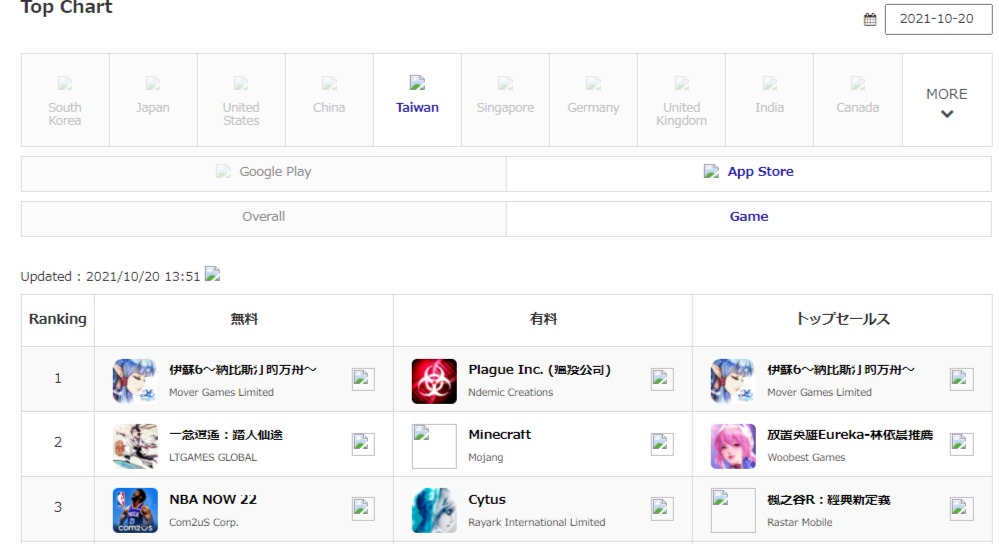Open the Woobest Games app icon
The image size is (999, 544).
[x=733, y=446]
